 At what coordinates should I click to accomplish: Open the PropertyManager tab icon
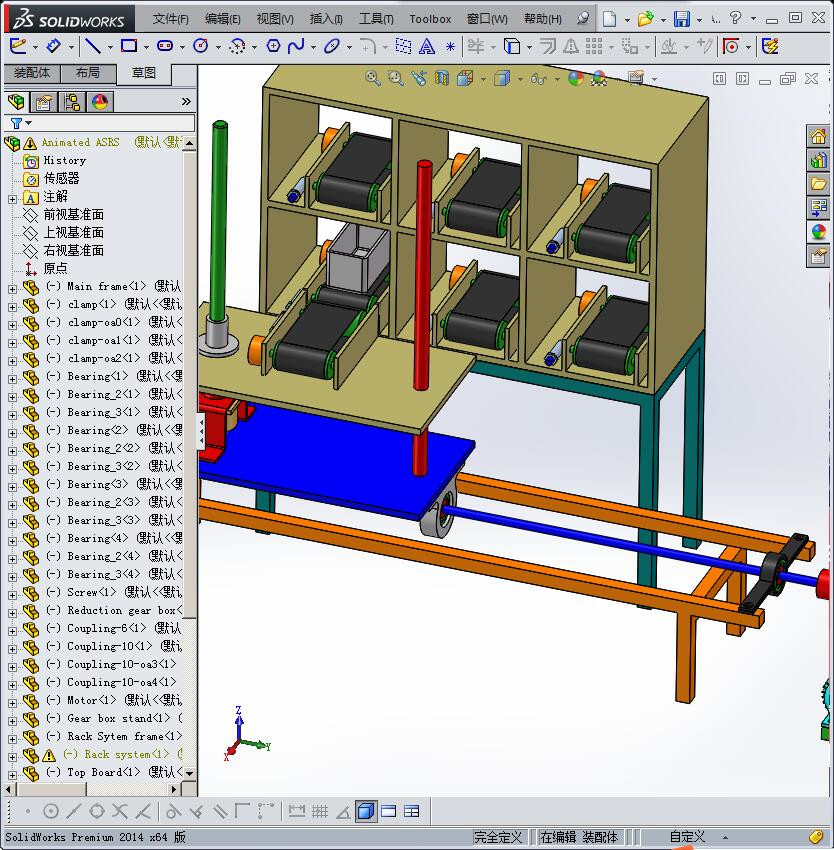pos(44,101)
